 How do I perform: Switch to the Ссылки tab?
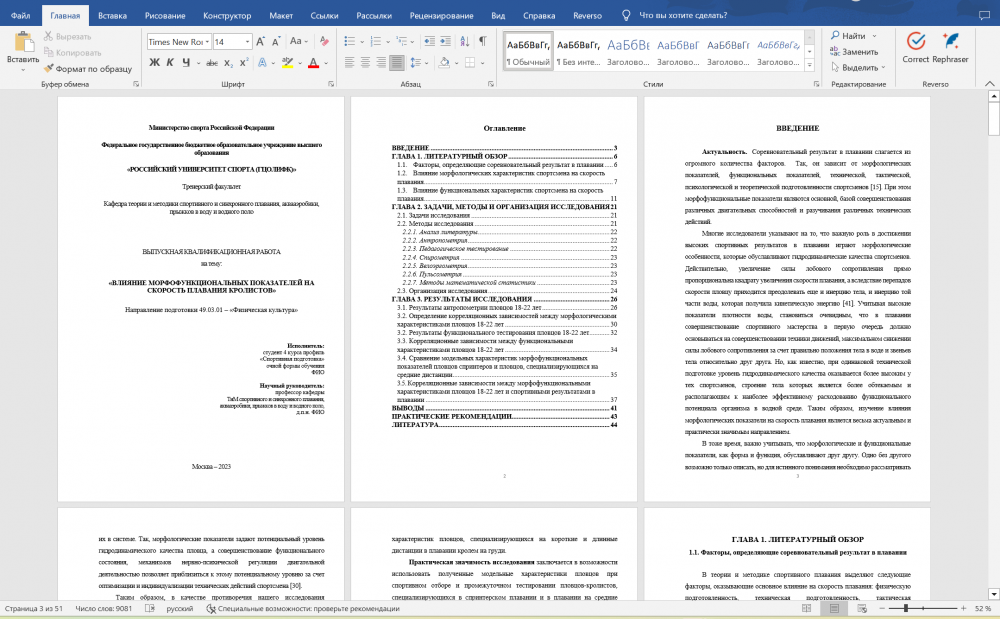click(x=324, y=15)
